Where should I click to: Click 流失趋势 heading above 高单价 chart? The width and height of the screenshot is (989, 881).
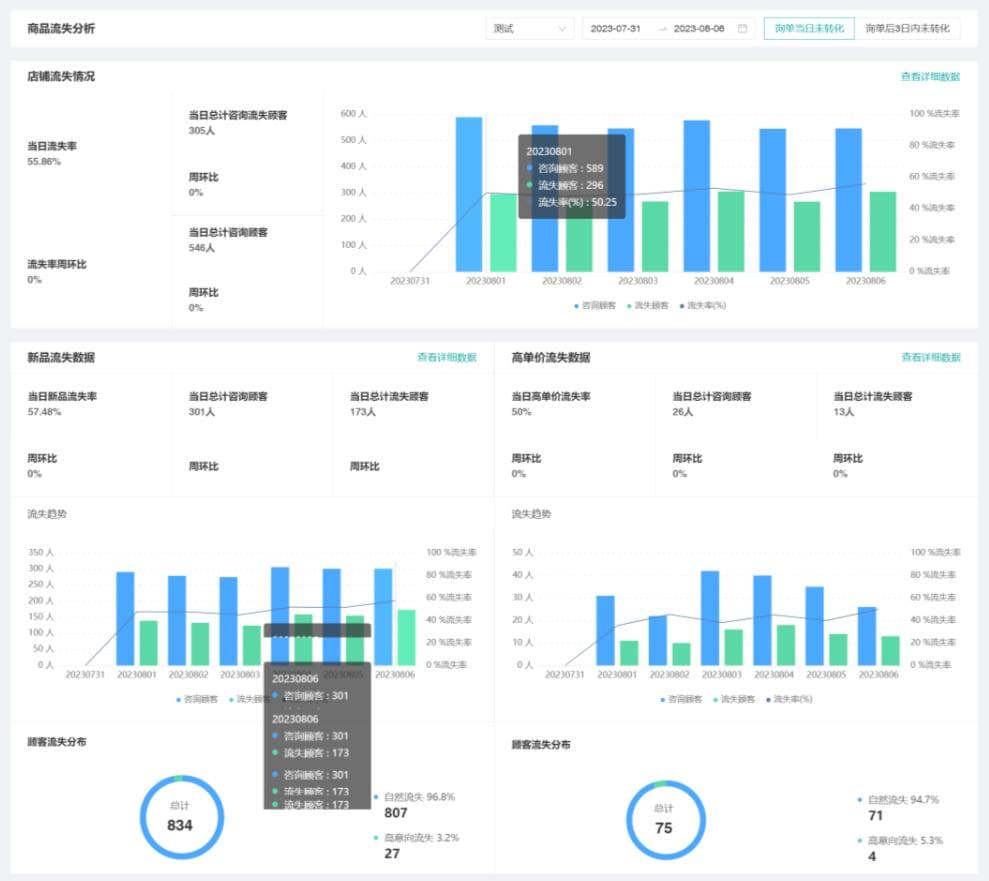pos(530,514)
